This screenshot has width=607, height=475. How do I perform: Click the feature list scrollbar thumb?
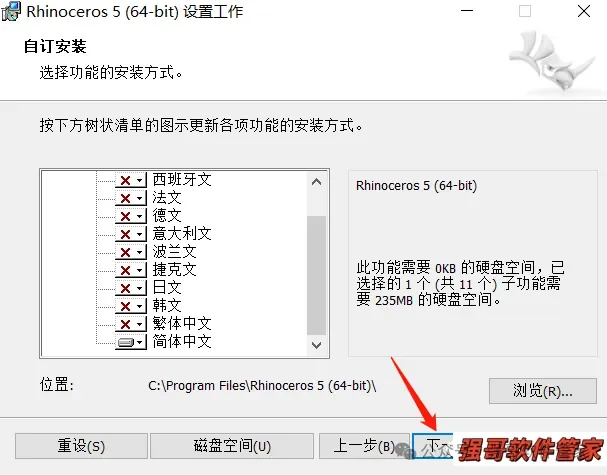pos(316,275)
